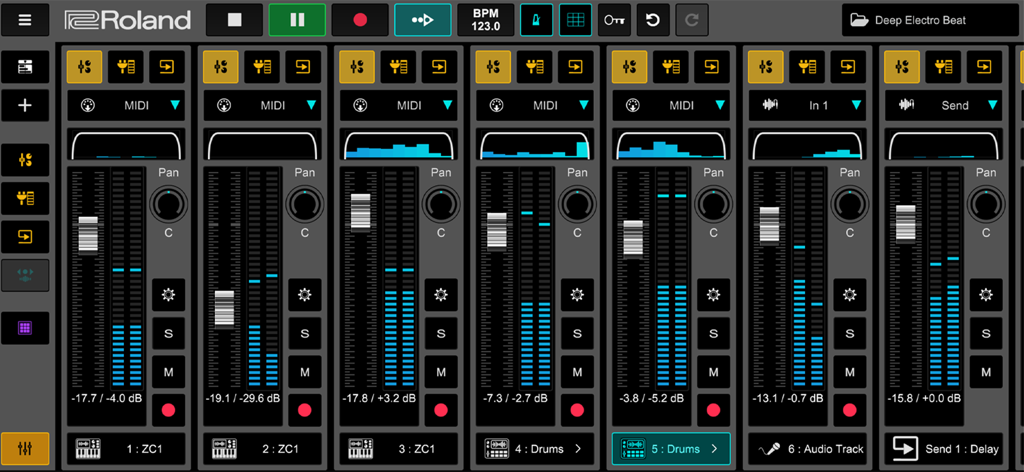Arm track 1 ZC1 for recording
Image resolution: width=1024 pixels, height=472 pixels.
point(168,411)
